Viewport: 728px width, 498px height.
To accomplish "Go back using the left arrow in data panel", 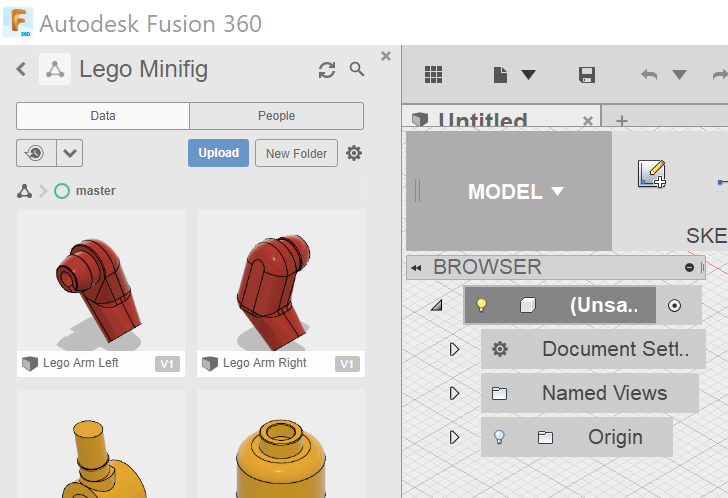I will pos(21,69).
